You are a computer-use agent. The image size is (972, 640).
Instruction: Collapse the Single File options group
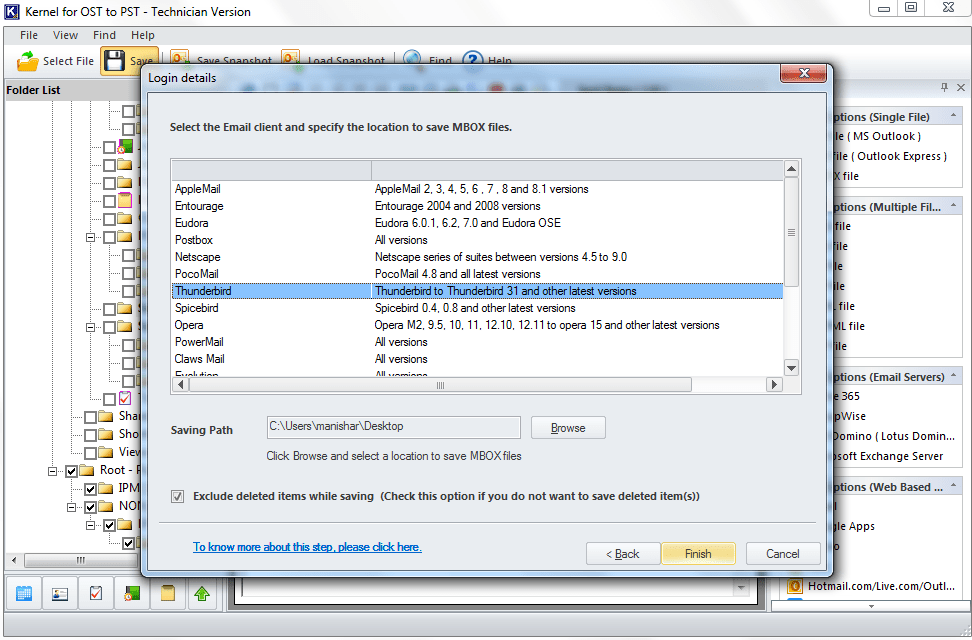(x=953, y=116)
